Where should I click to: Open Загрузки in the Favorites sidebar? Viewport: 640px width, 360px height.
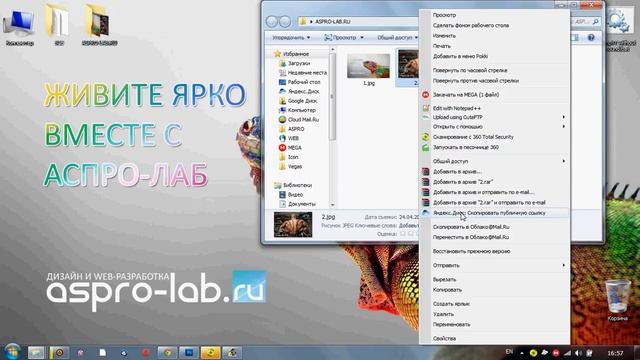(299, 63)
